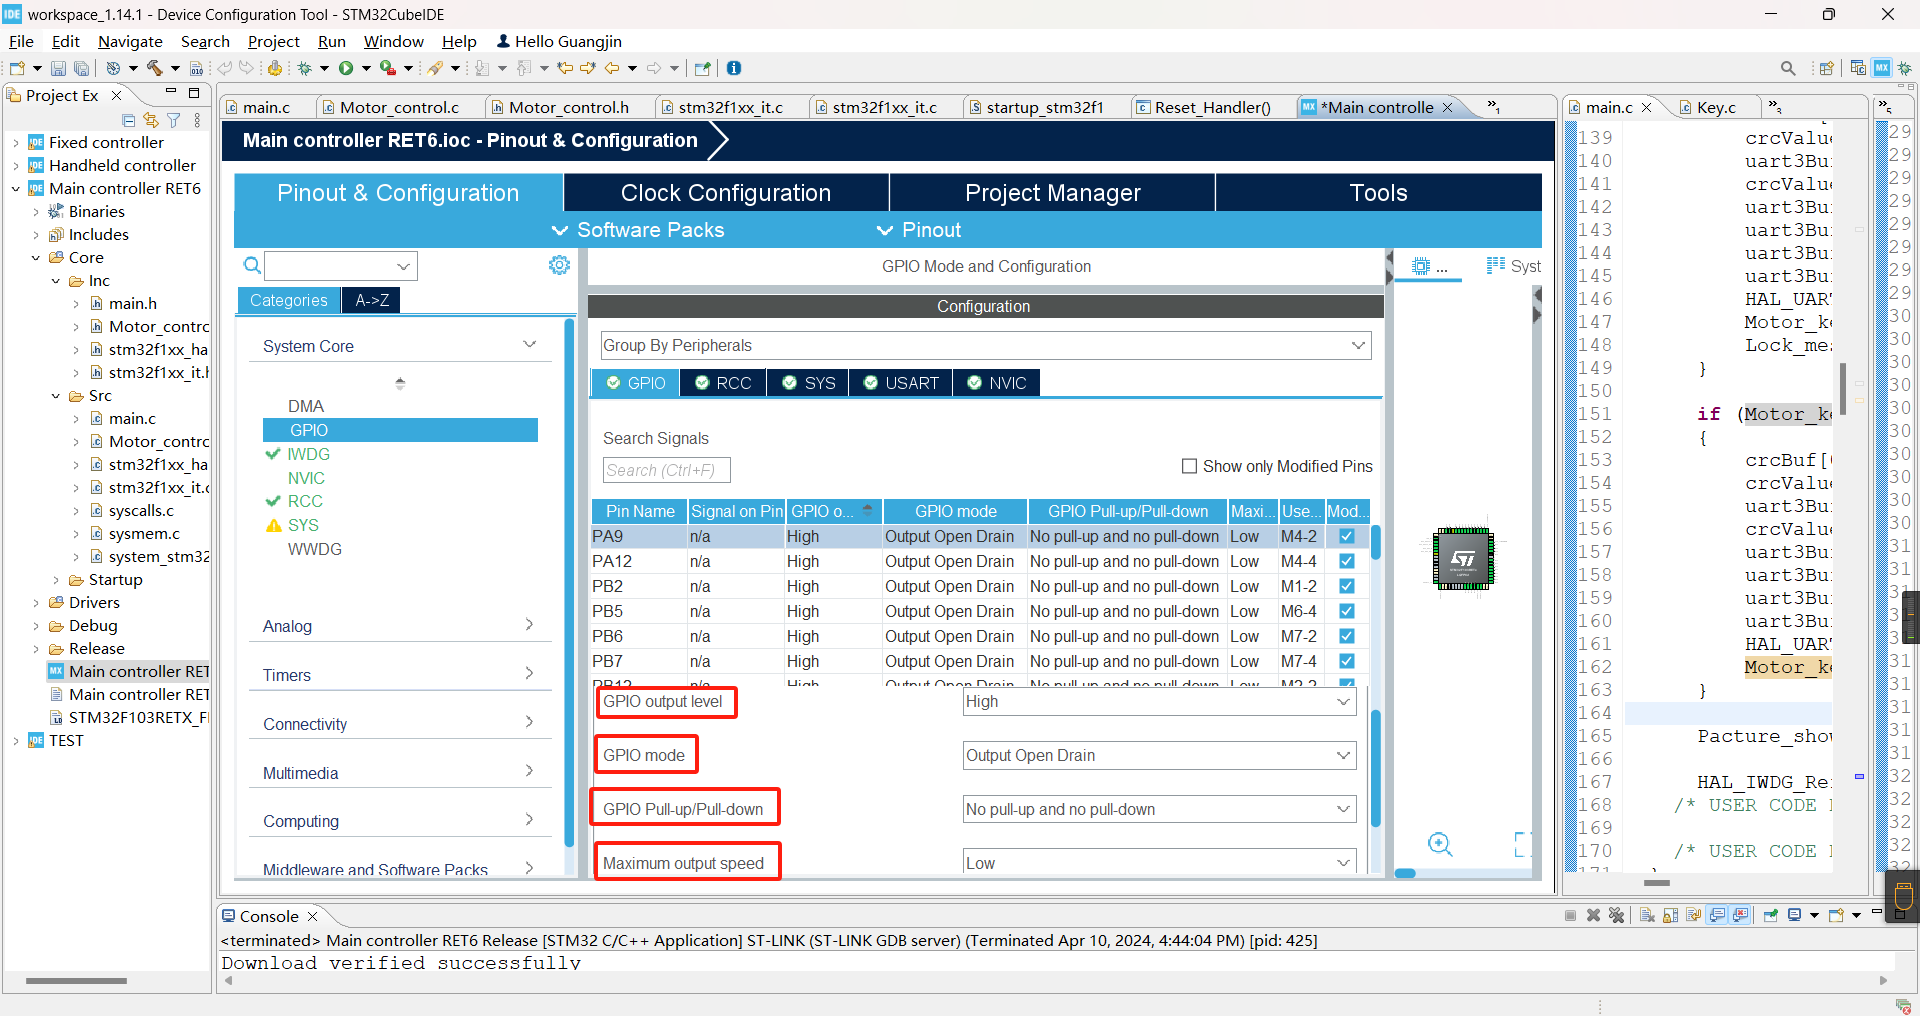Image resolution: width=1920 pixels, height=1016 pixels.
Task: Switch to the Clock Configuration tab
Action: coord(726,193)
